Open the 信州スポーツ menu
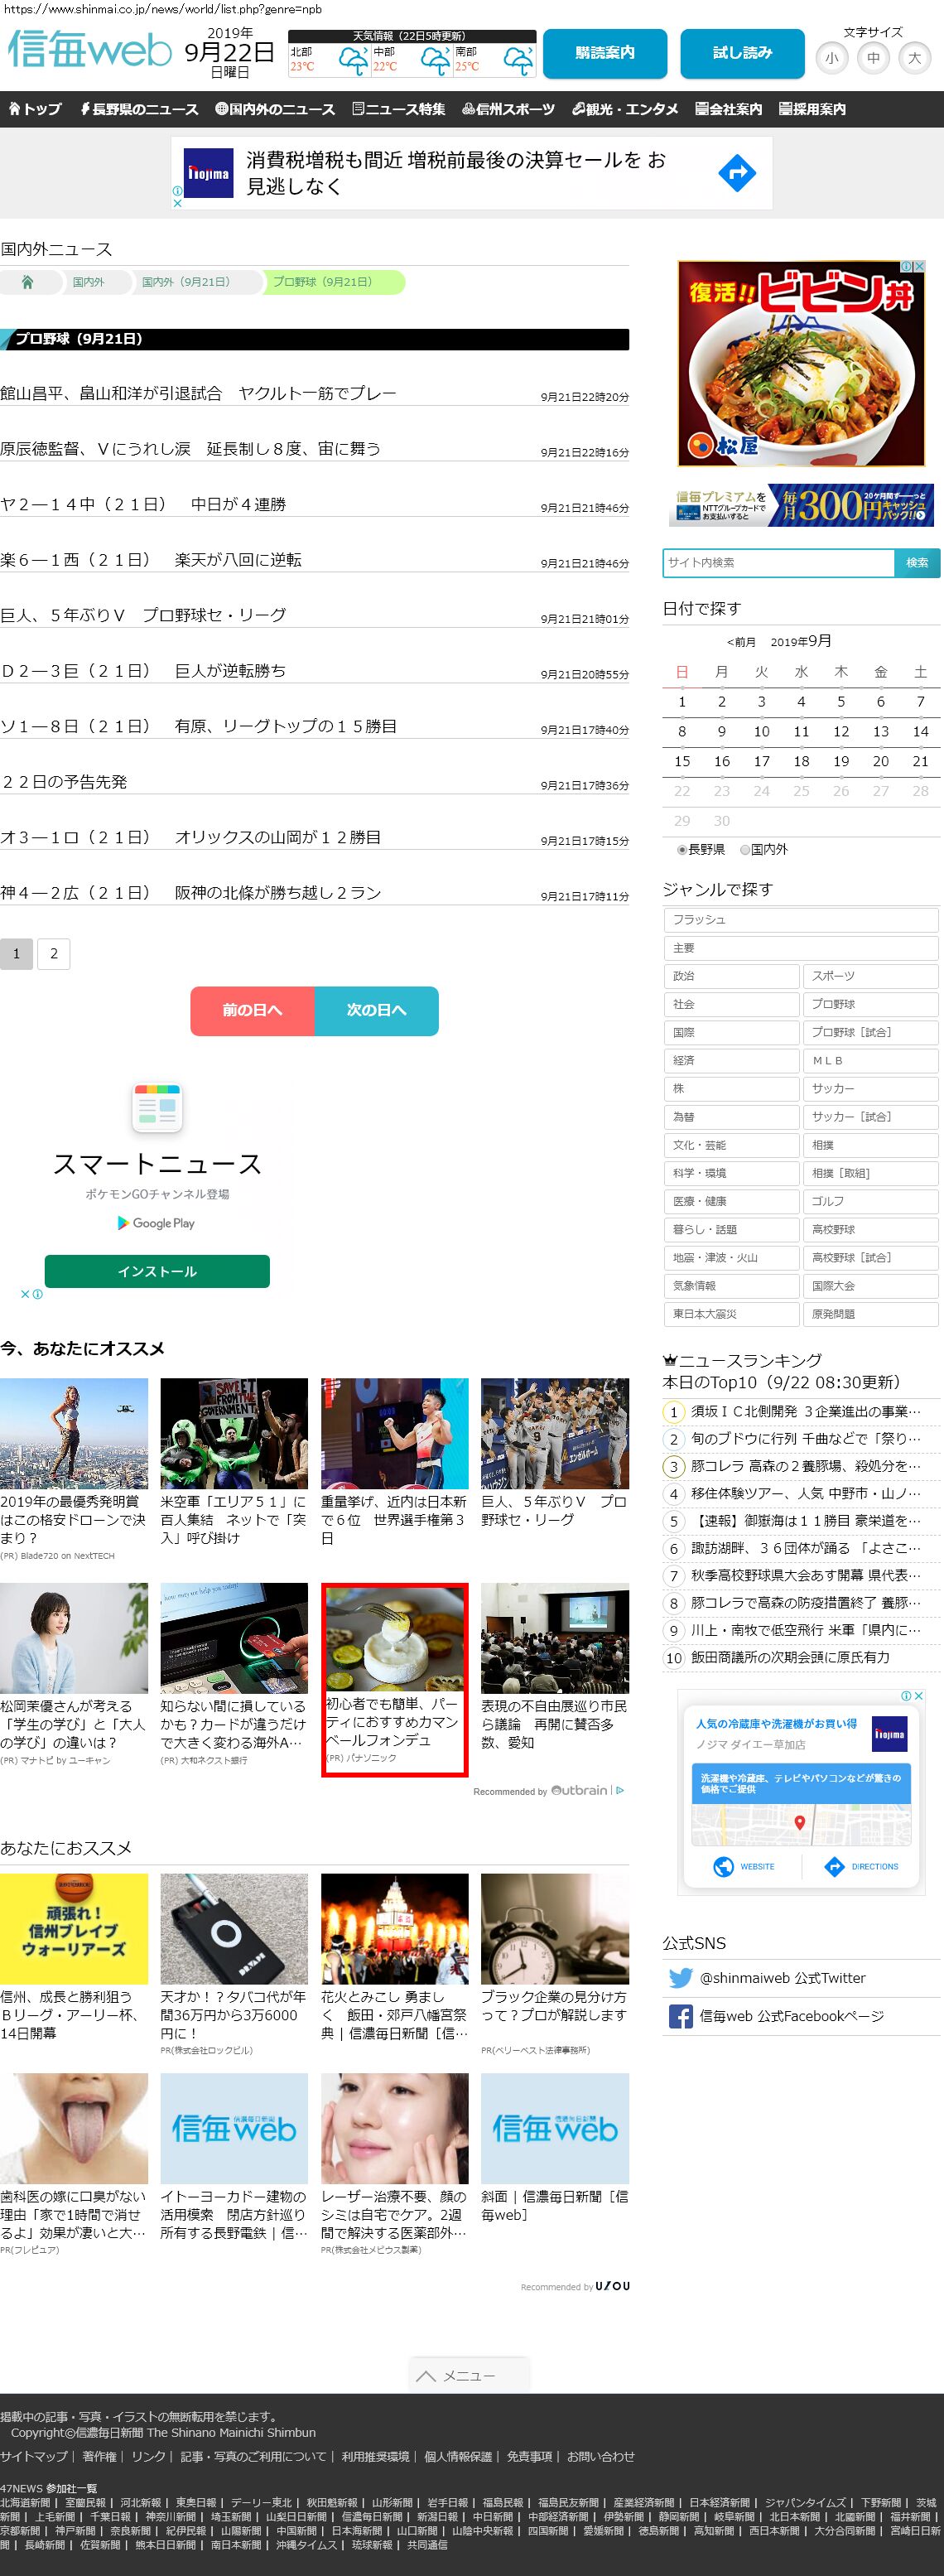 (508, 109)
